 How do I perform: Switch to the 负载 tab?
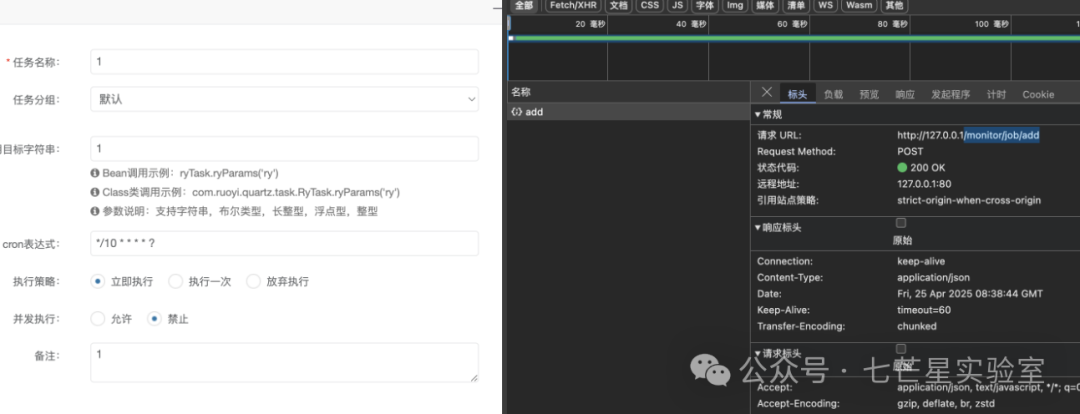[833, 94]
